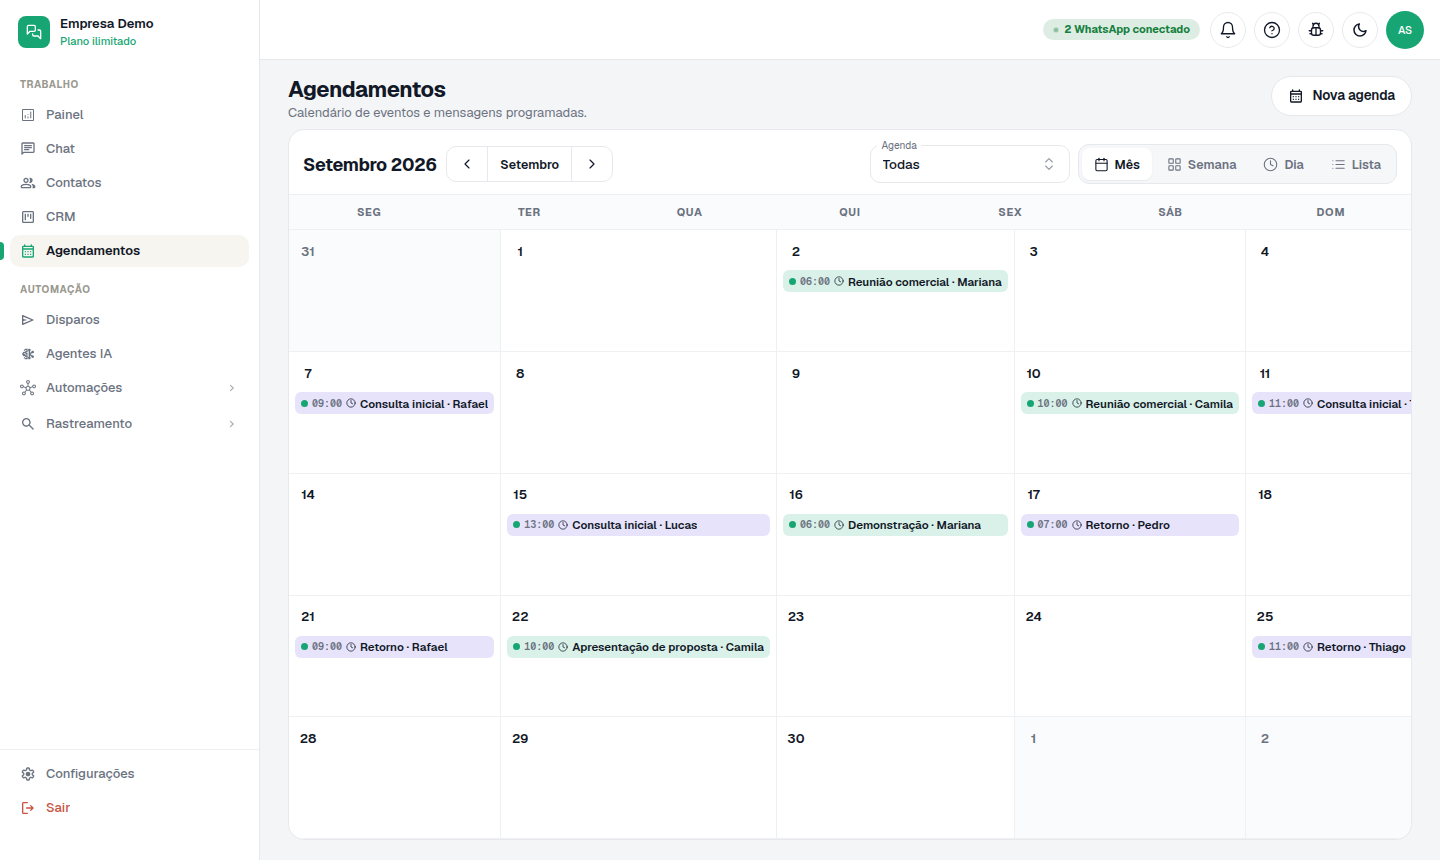
Task: Click Sair to log out
Action: tap(130, 808)
